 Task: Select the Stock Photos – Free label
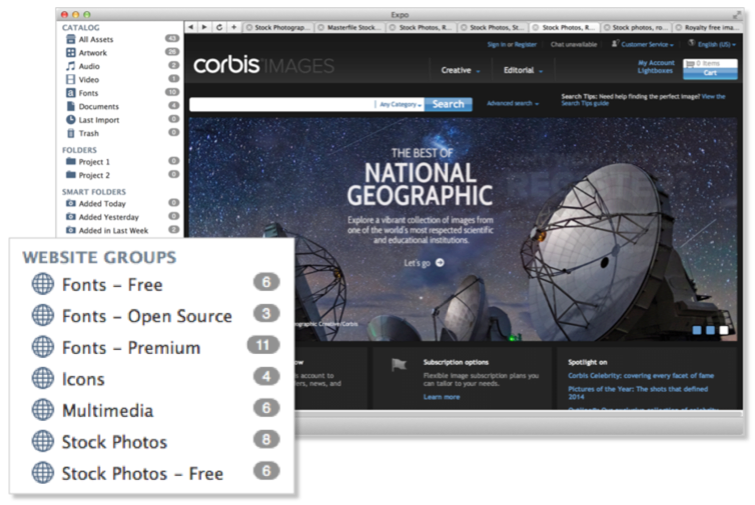pyautogui.click(x=143, y=474)
